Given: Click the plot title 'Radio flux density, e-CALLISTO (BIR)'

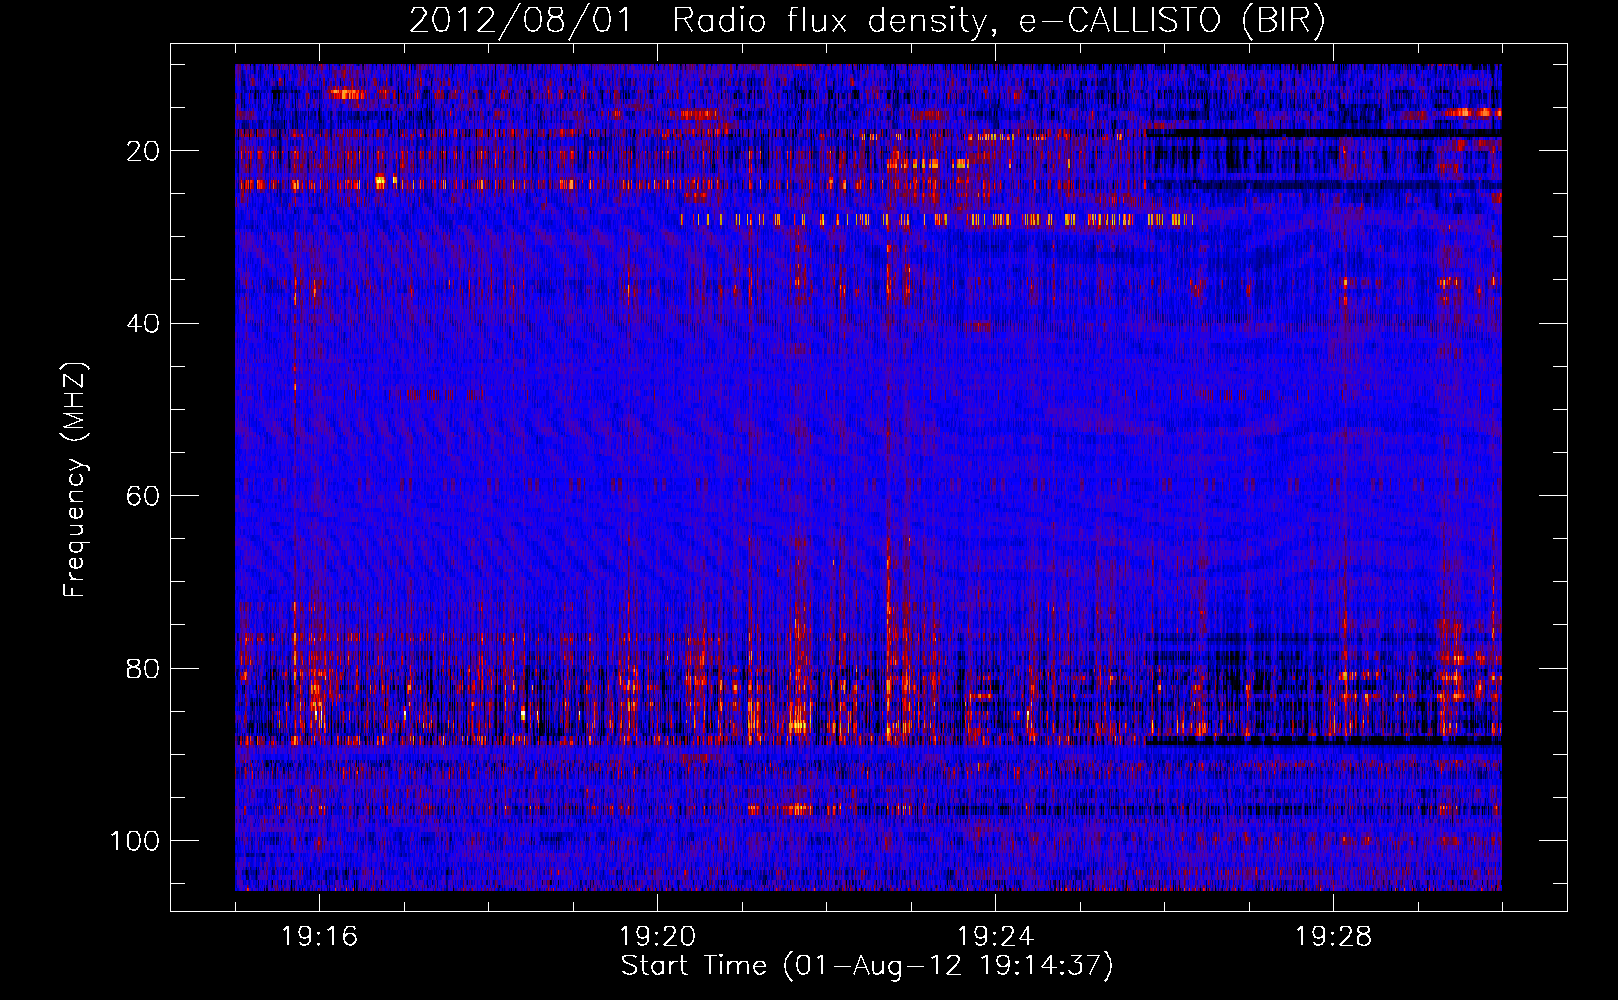Looking at the screenshot, I should point(999,20).
